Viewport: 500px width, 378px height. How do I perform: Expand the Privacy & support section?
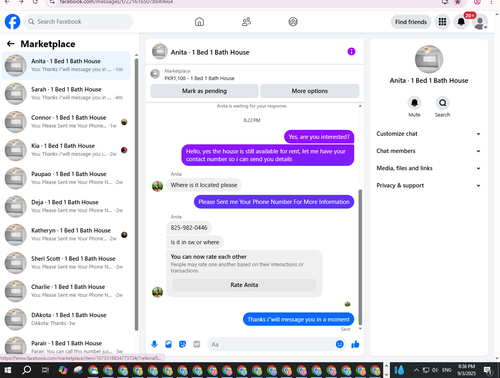(428, 186)
